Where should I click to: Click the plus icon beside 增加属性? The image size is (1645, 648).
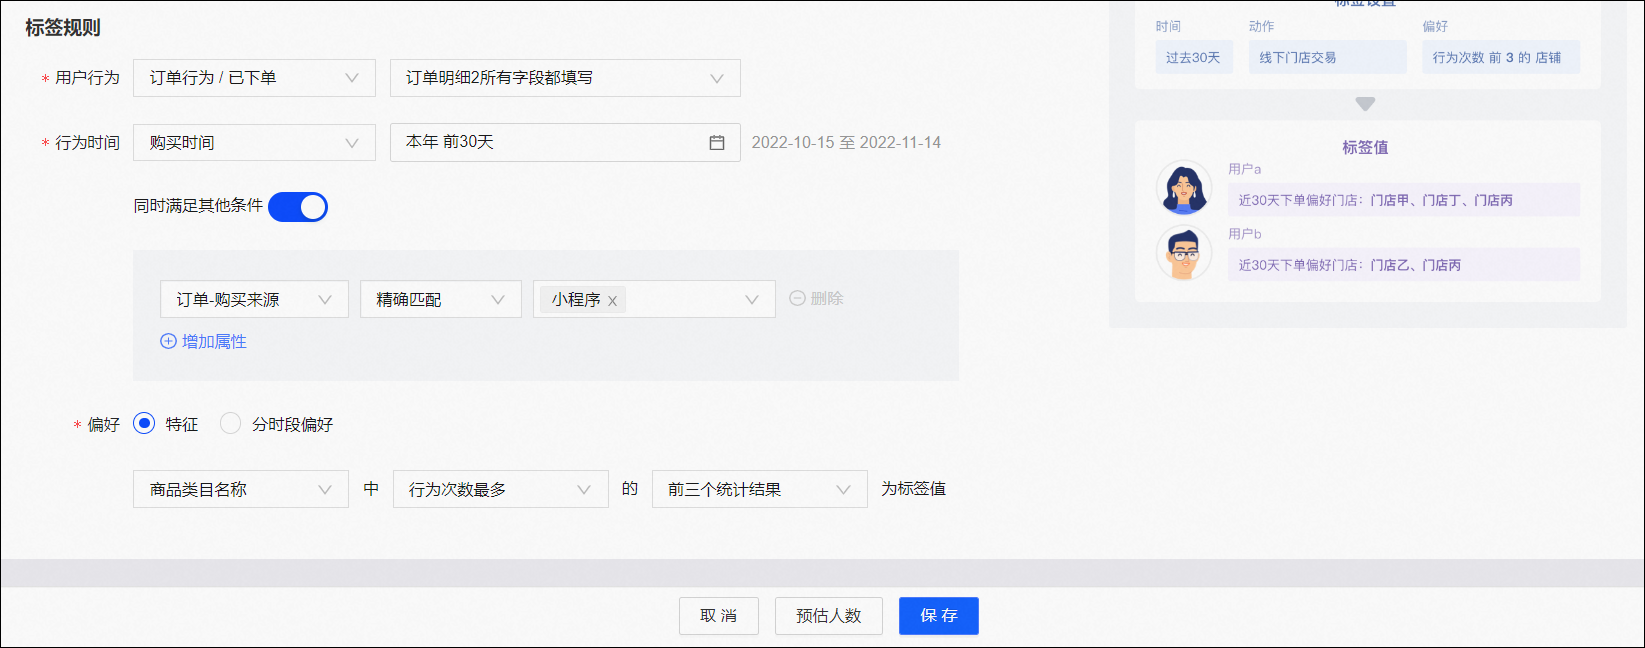[168, 341]
